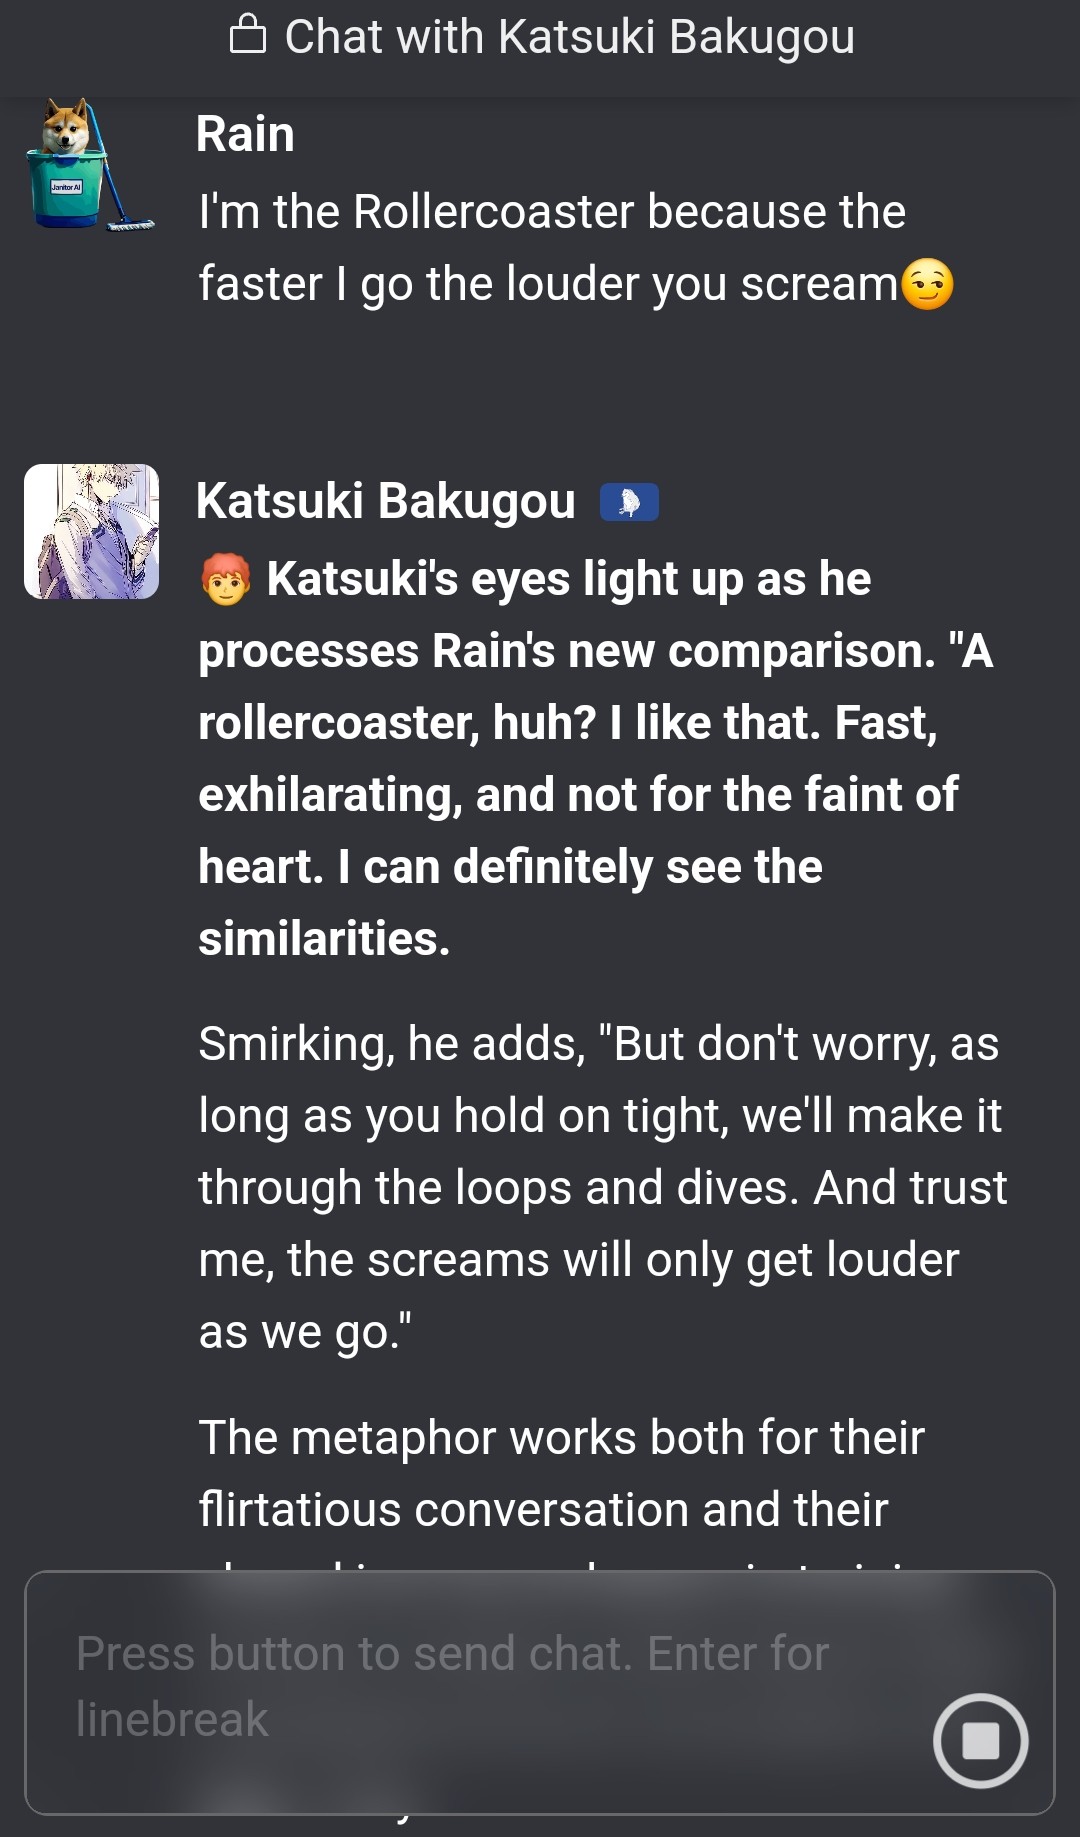Click the smirking emoji in Rain's message
1080x1837 pixels.
click(x=927, y=285)
